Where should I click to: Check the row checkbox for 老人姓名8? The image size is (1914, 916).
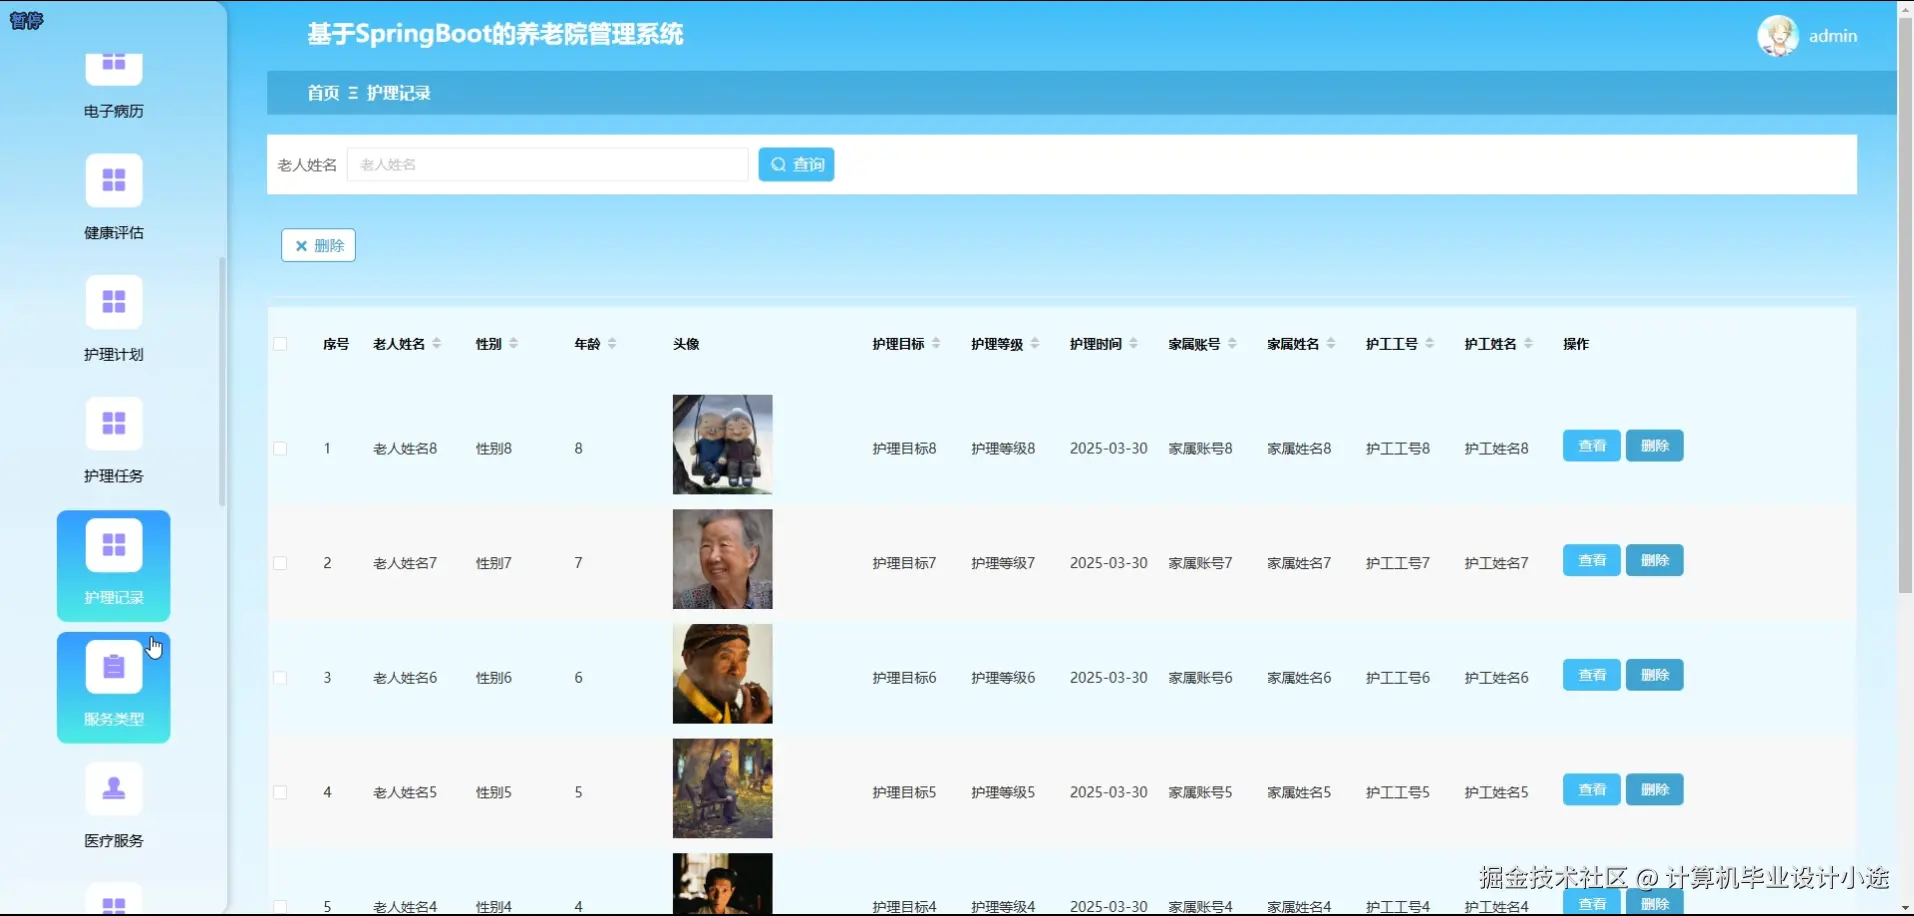pos(280,449)
